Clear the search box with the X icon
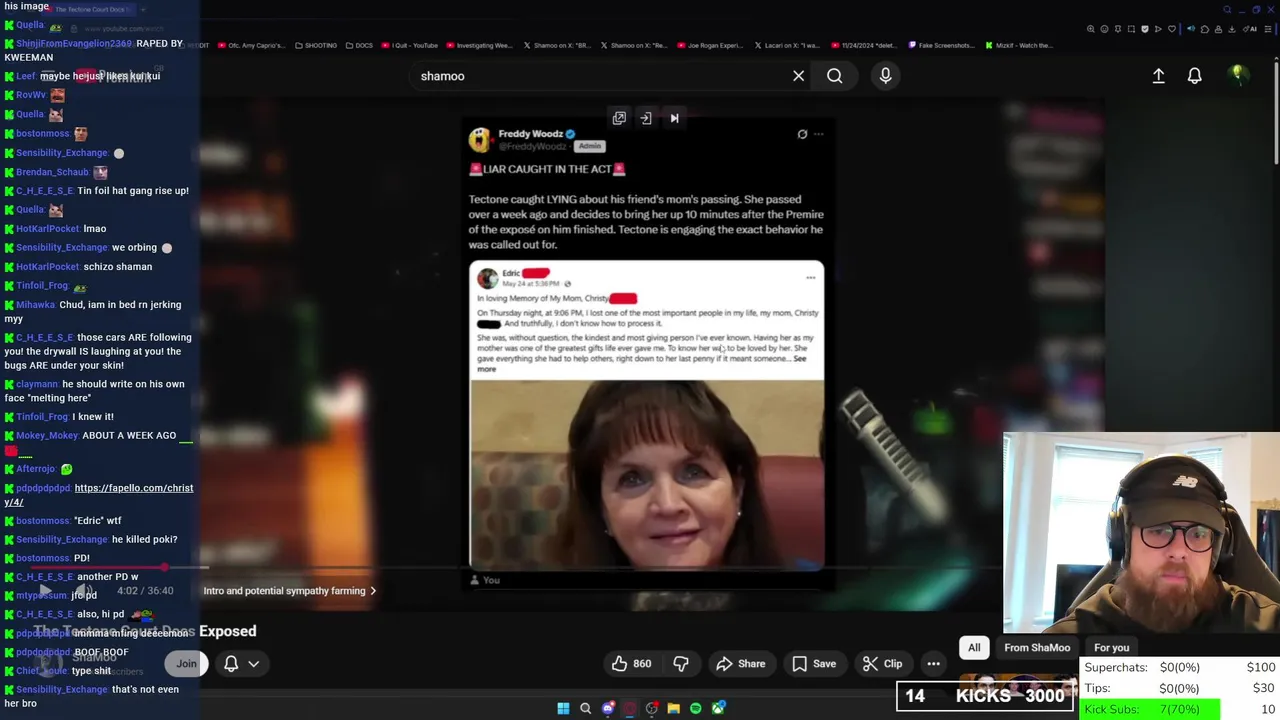The height and width of the screenshot is (720, 1280). 798,76
